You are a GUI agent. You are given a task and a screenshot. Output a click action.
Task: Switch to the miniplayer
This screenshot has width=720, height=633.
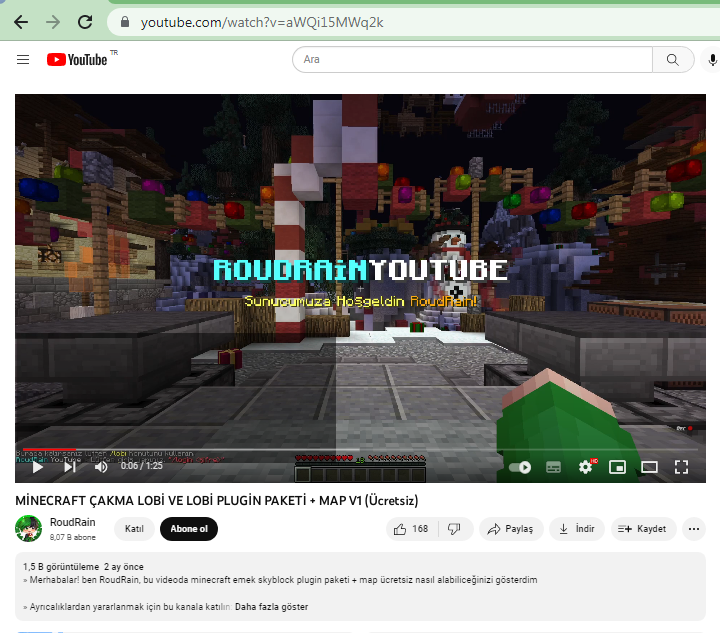617,467
